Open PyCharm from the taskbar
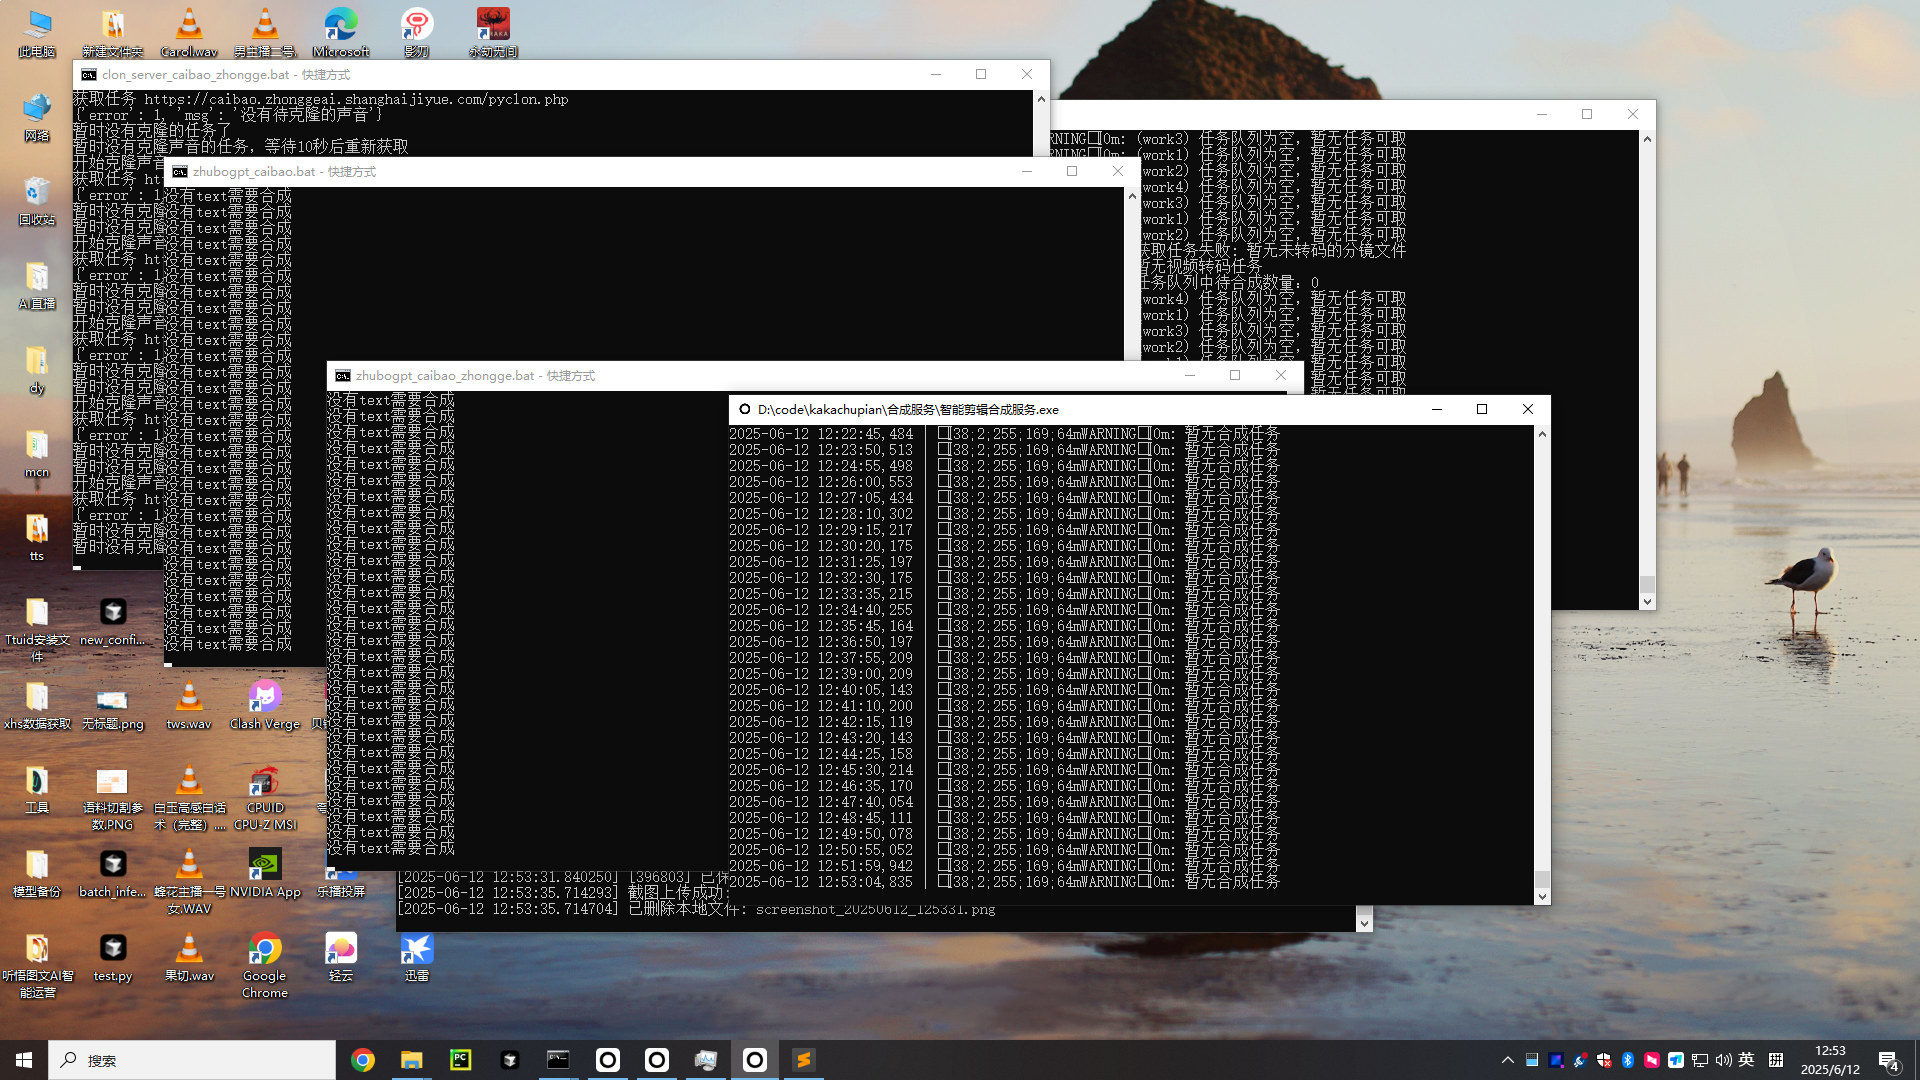Image resolution: width=1920 pixels, height=1080 pixels. [x=460, y=1060]
